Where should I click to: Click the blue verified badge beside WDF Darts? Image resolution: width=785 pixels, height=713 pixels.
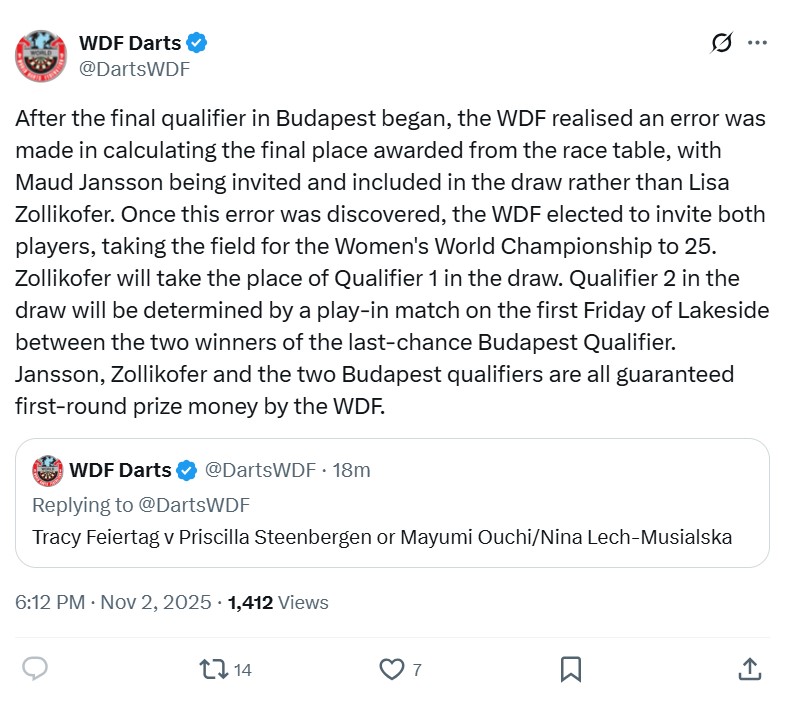199,43
